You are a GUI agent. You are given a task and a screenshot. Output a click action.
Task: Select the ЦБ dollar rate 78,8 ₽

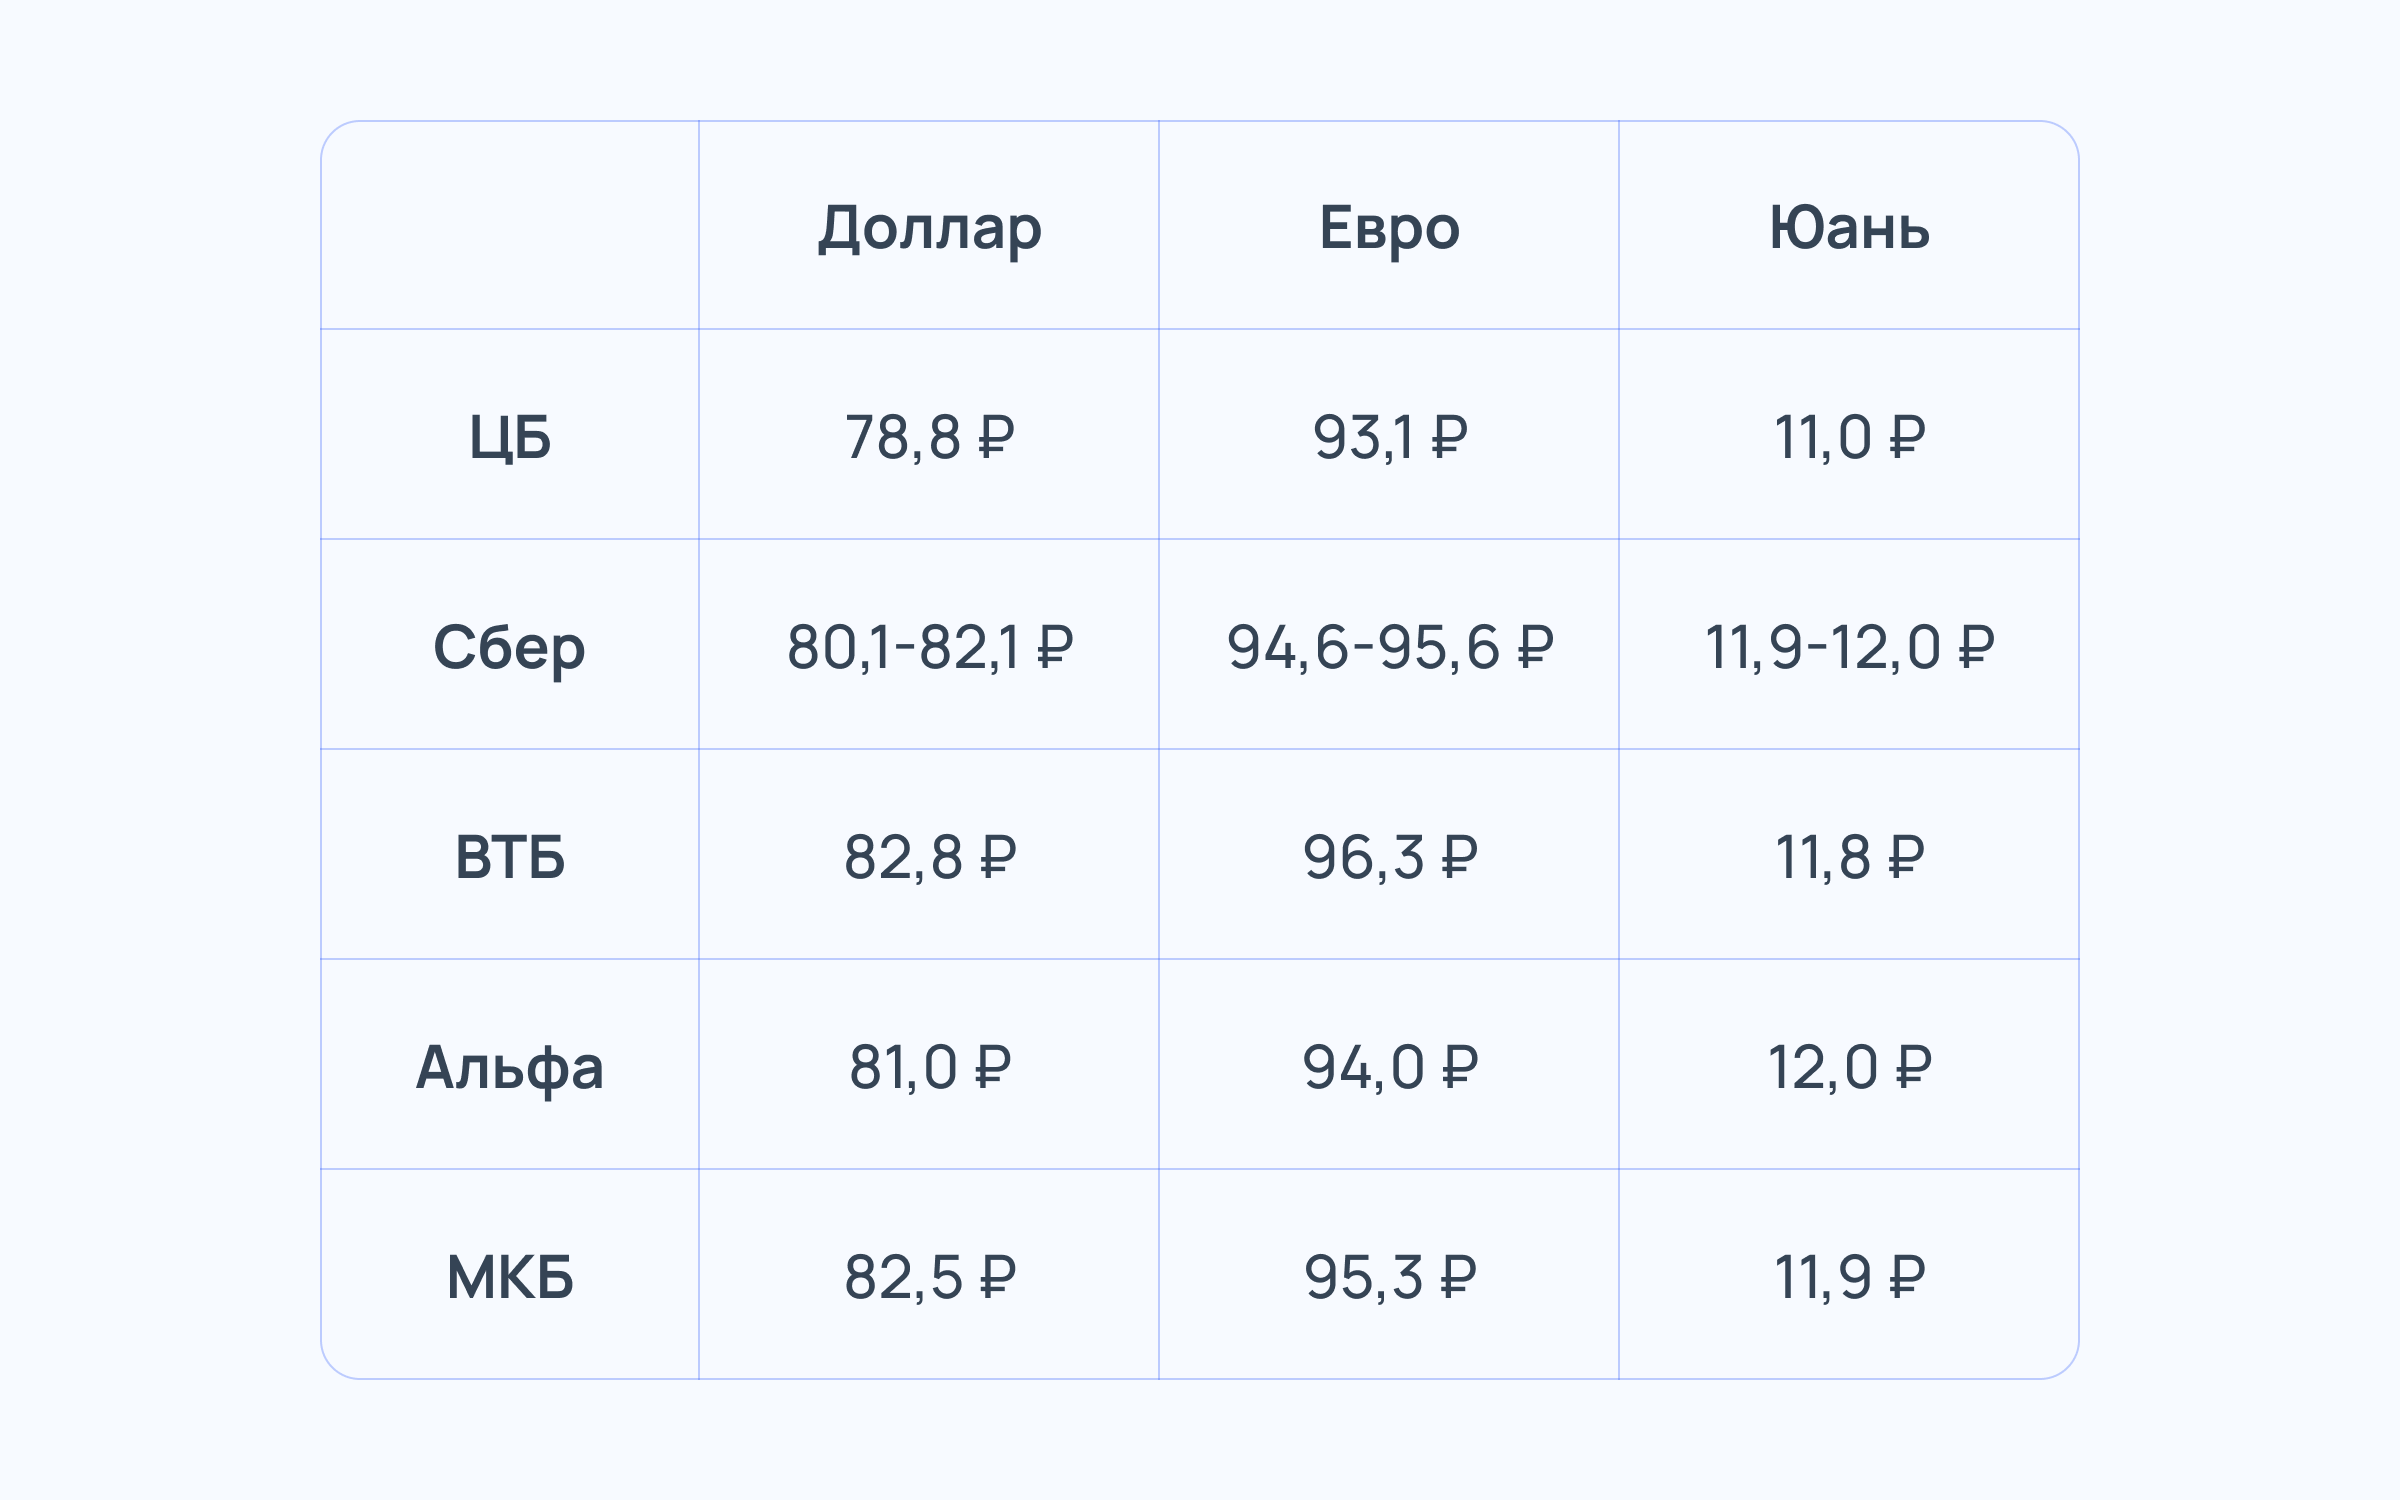coord(930,438)
